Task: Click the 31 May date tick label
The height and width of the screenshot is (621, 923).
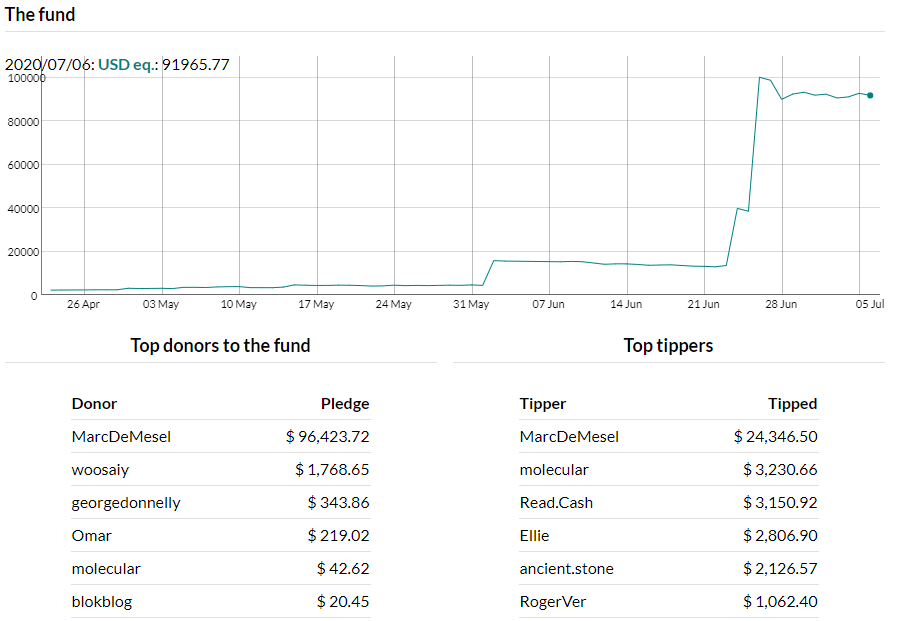Action: [x=471, y=304]
